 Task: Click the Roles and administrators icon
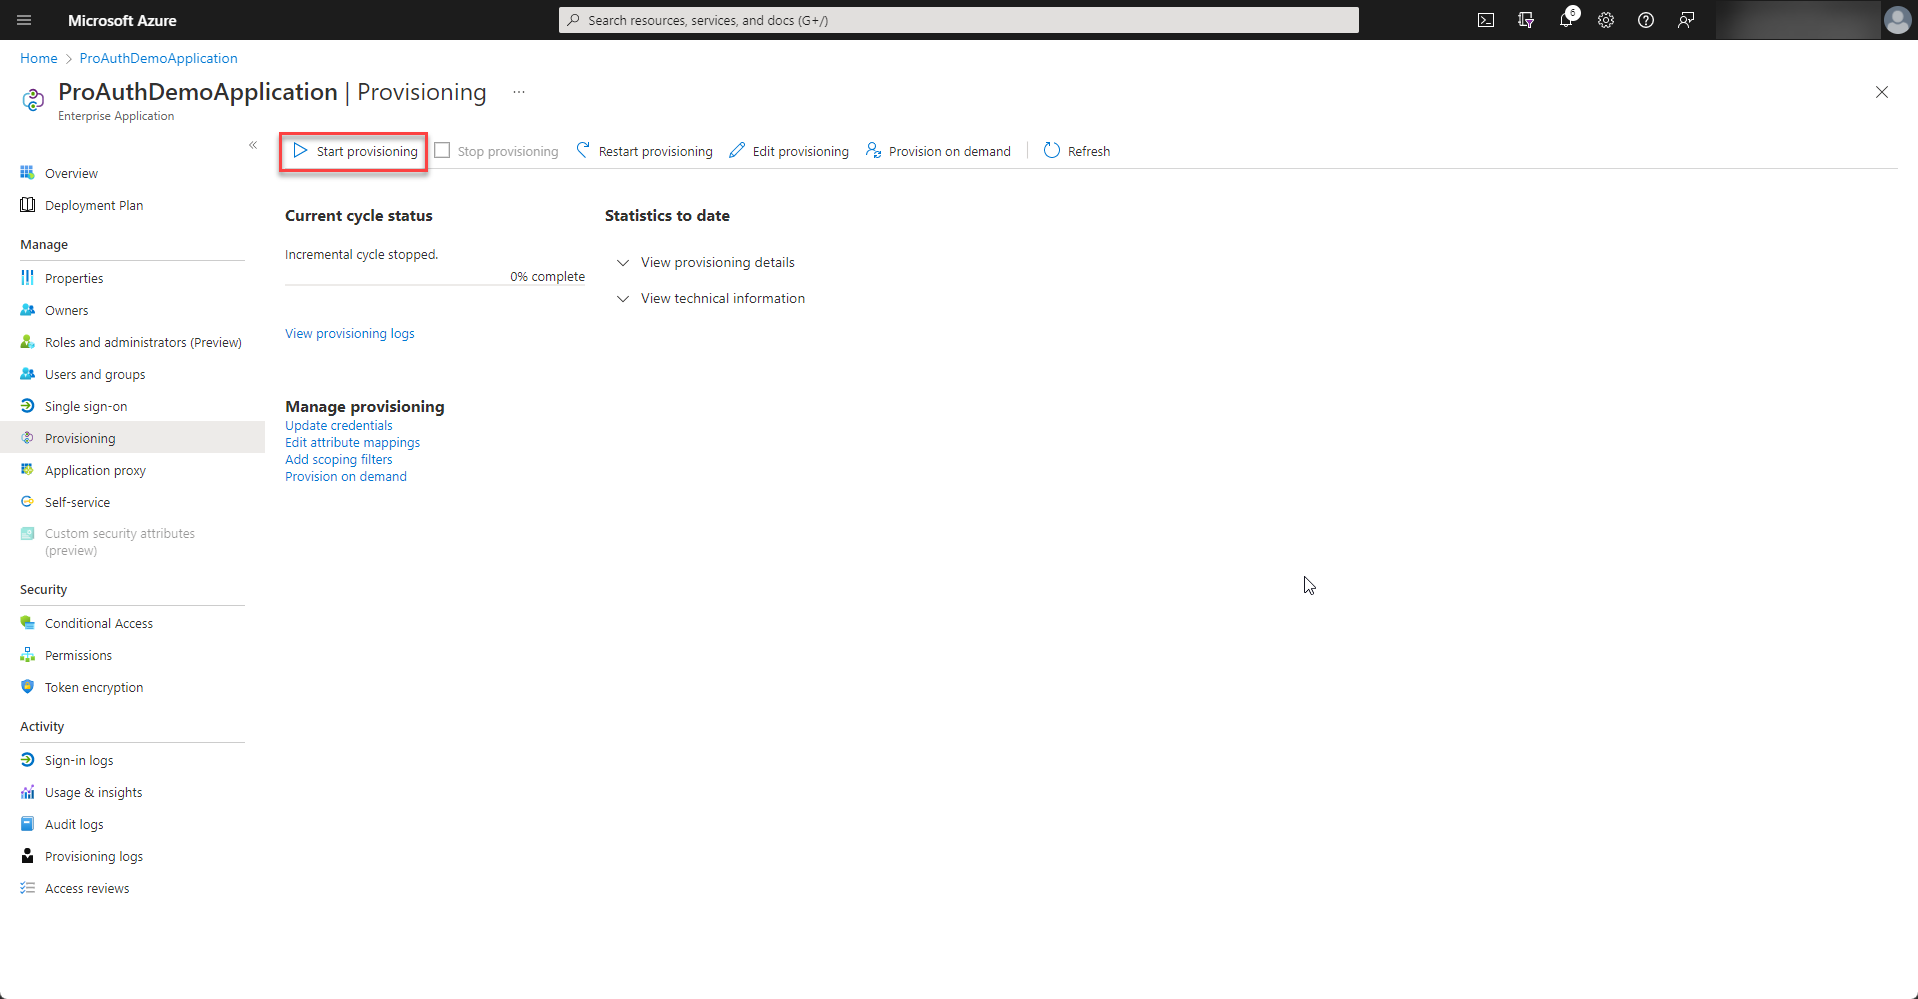tap(28, 342)
